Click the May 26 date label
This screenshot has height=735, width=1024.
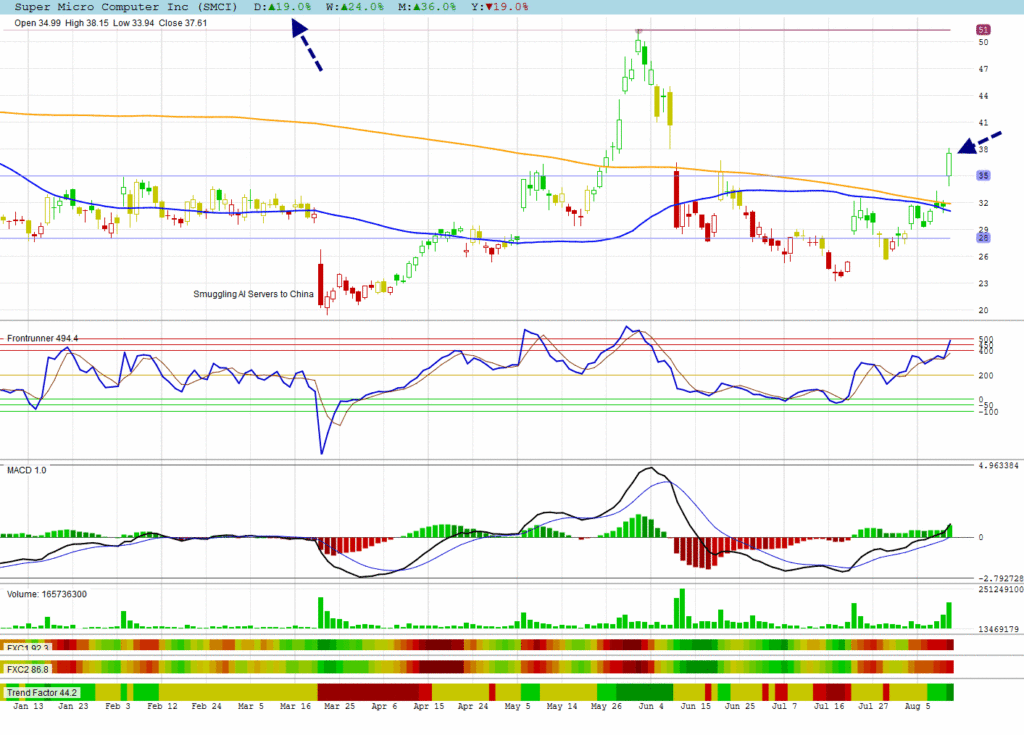click(x=606, y=706)
